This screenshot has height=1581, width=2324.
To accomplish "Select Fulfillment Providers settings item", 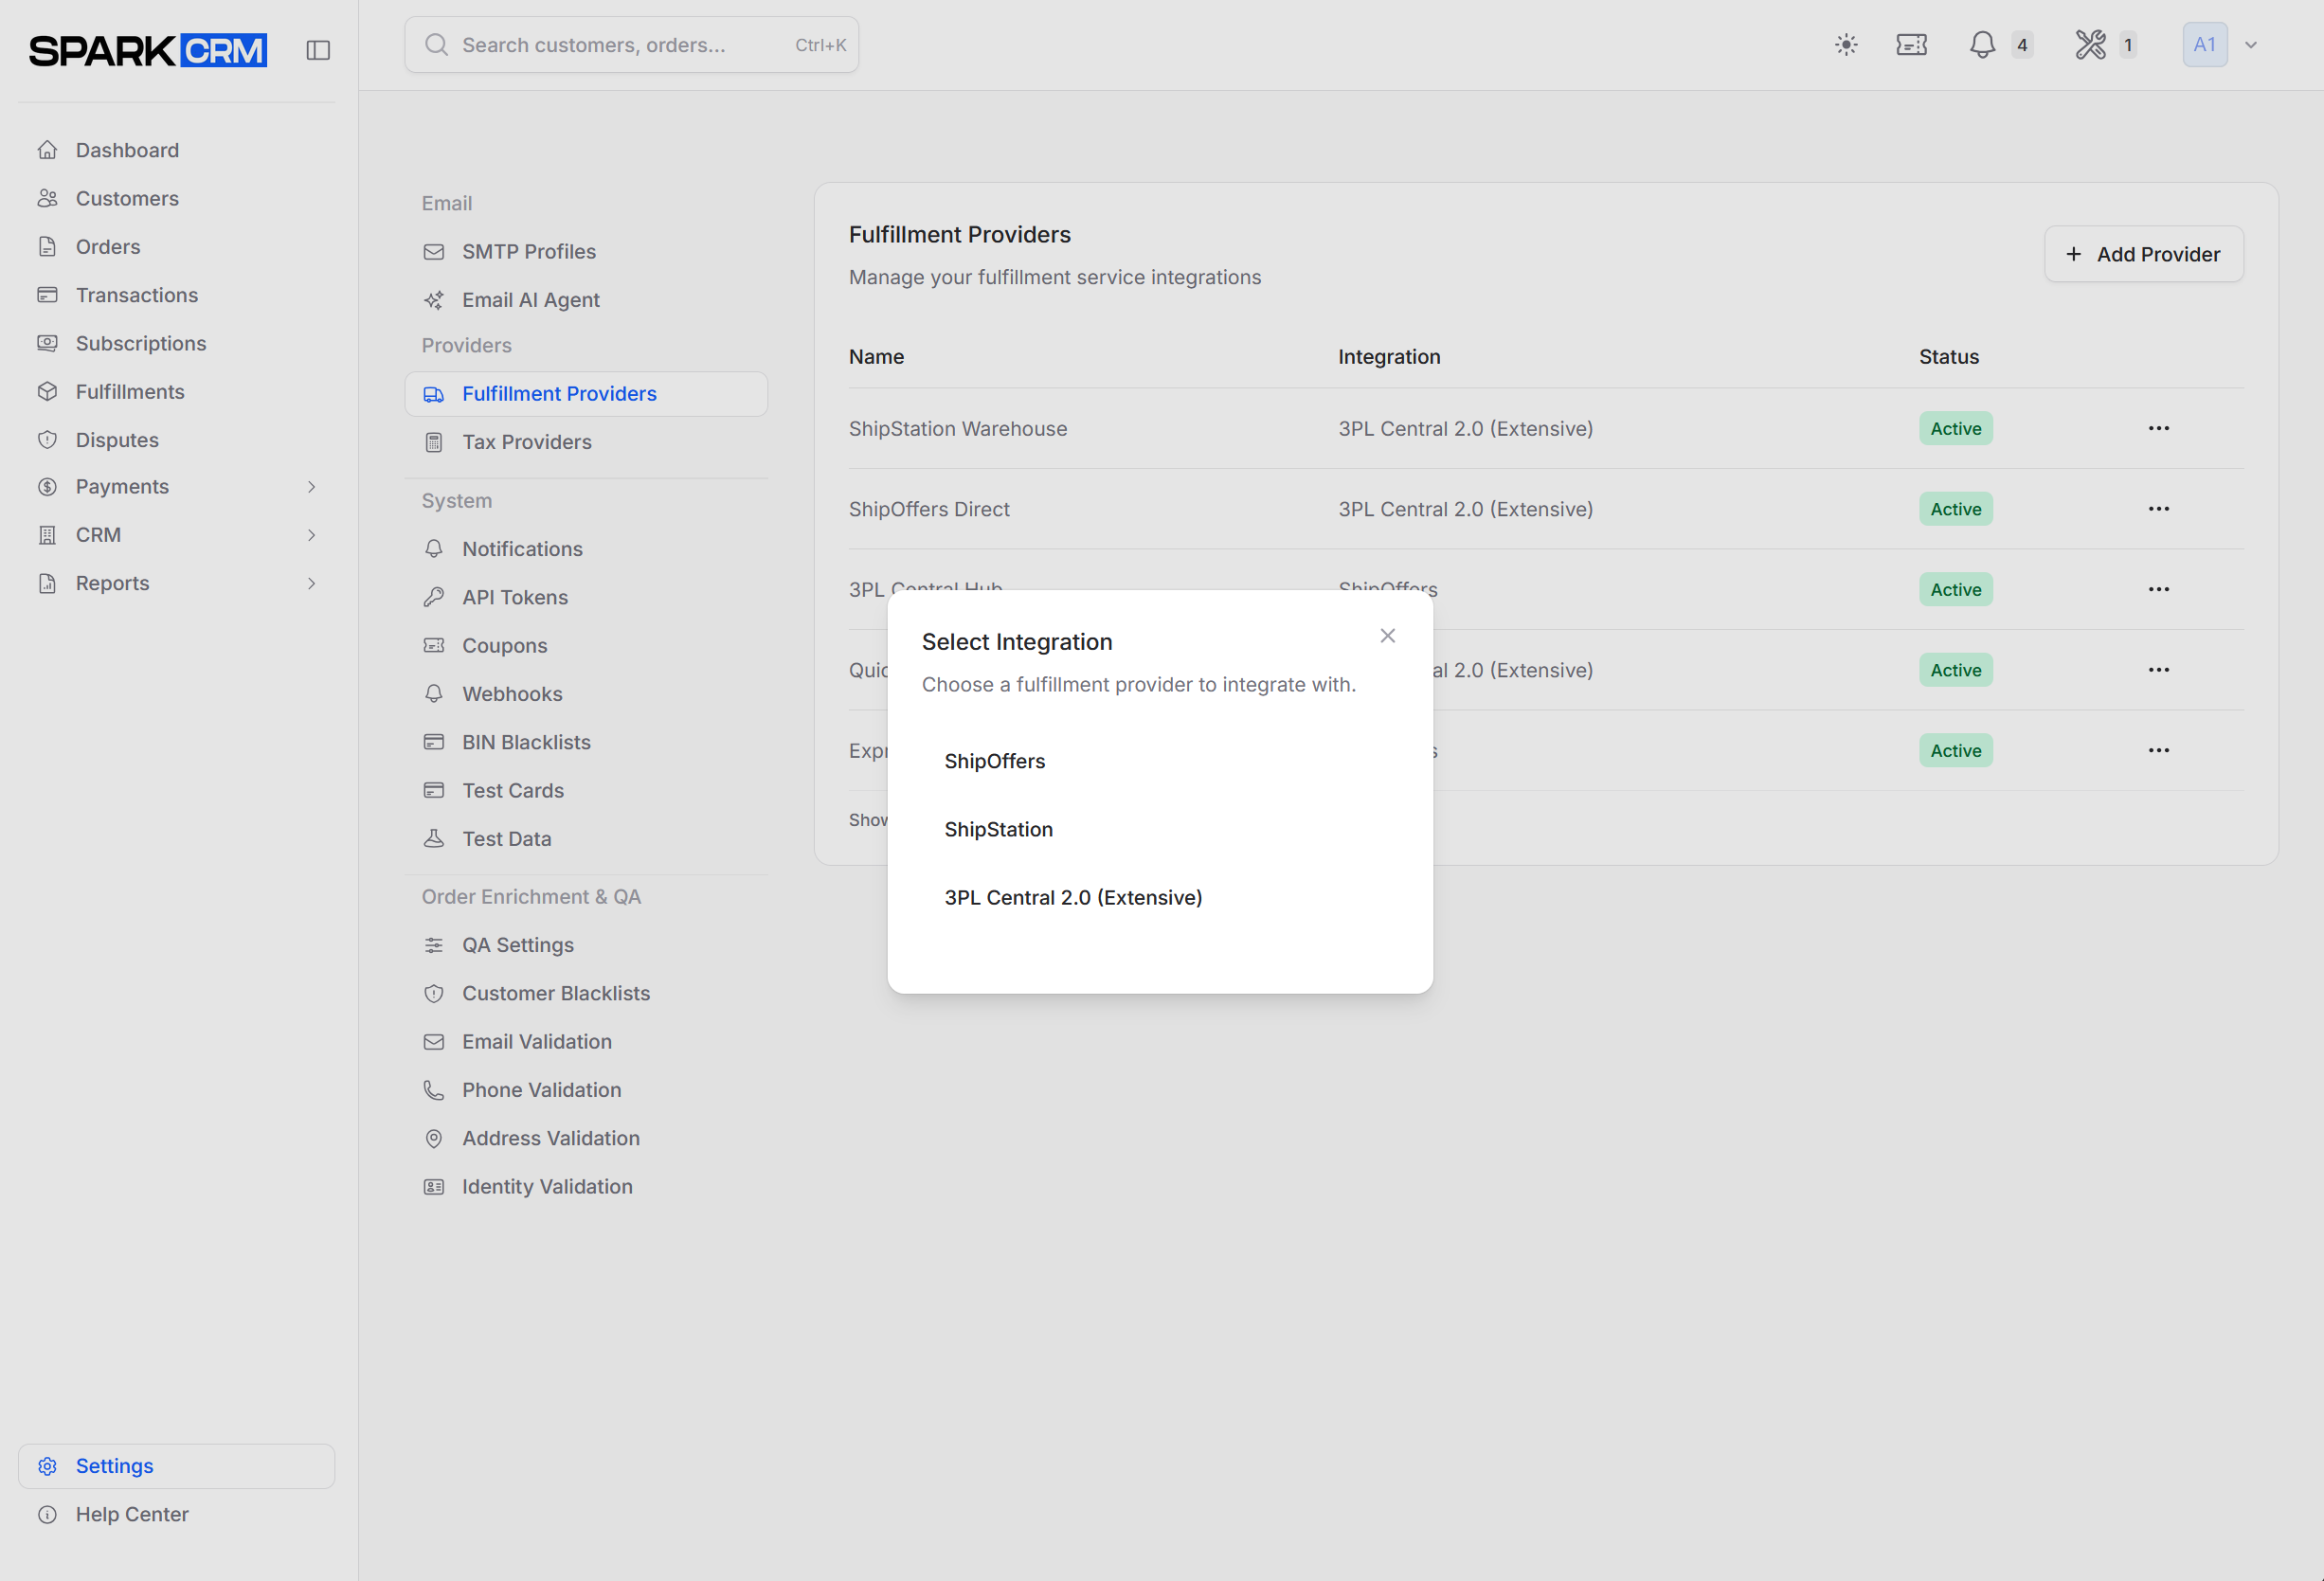I will tap(586, 394).
